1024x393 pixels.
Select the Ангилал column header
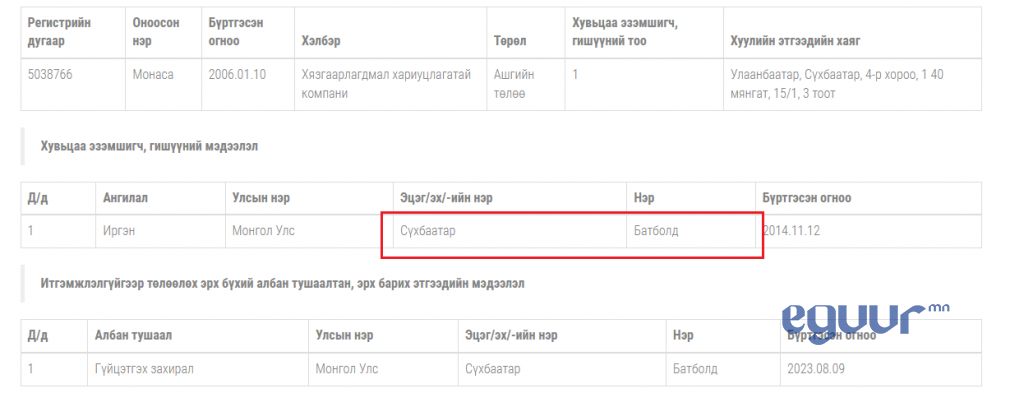point(125,198)
